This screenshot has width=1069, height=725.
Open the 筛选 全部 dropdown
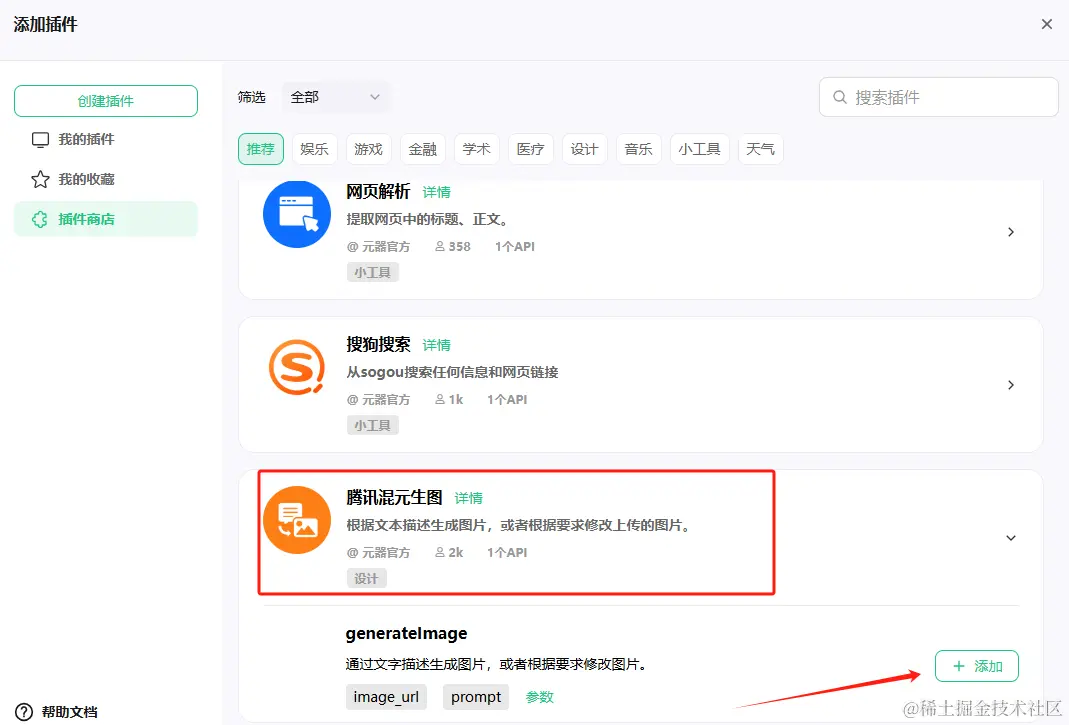click(x=335, y=97)
